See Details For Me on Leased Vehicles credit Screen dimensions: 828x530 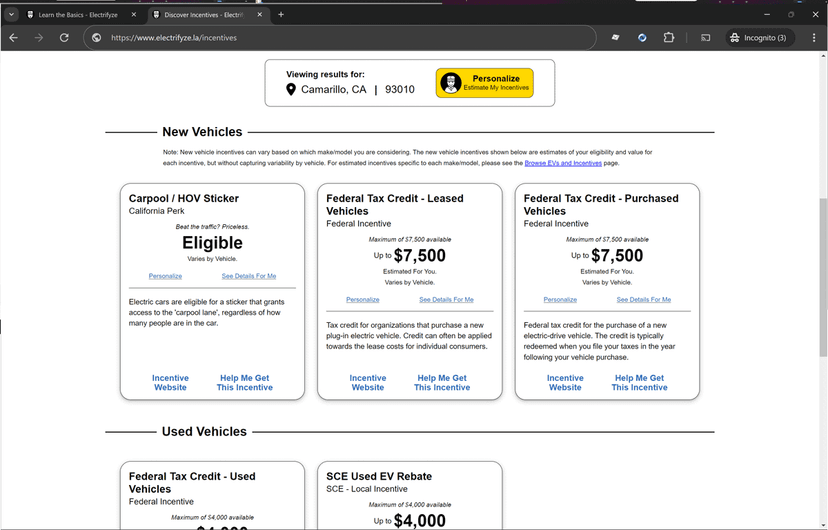point(446,299)
